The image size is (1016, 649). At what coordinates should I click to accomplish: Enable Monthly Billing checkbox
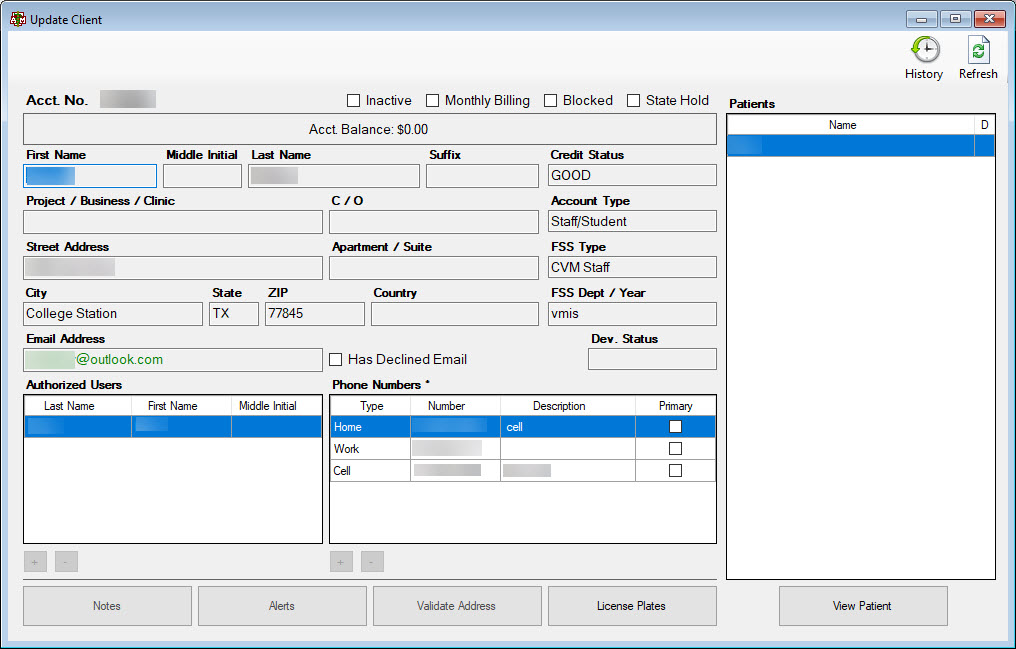[x=432, y=100]
